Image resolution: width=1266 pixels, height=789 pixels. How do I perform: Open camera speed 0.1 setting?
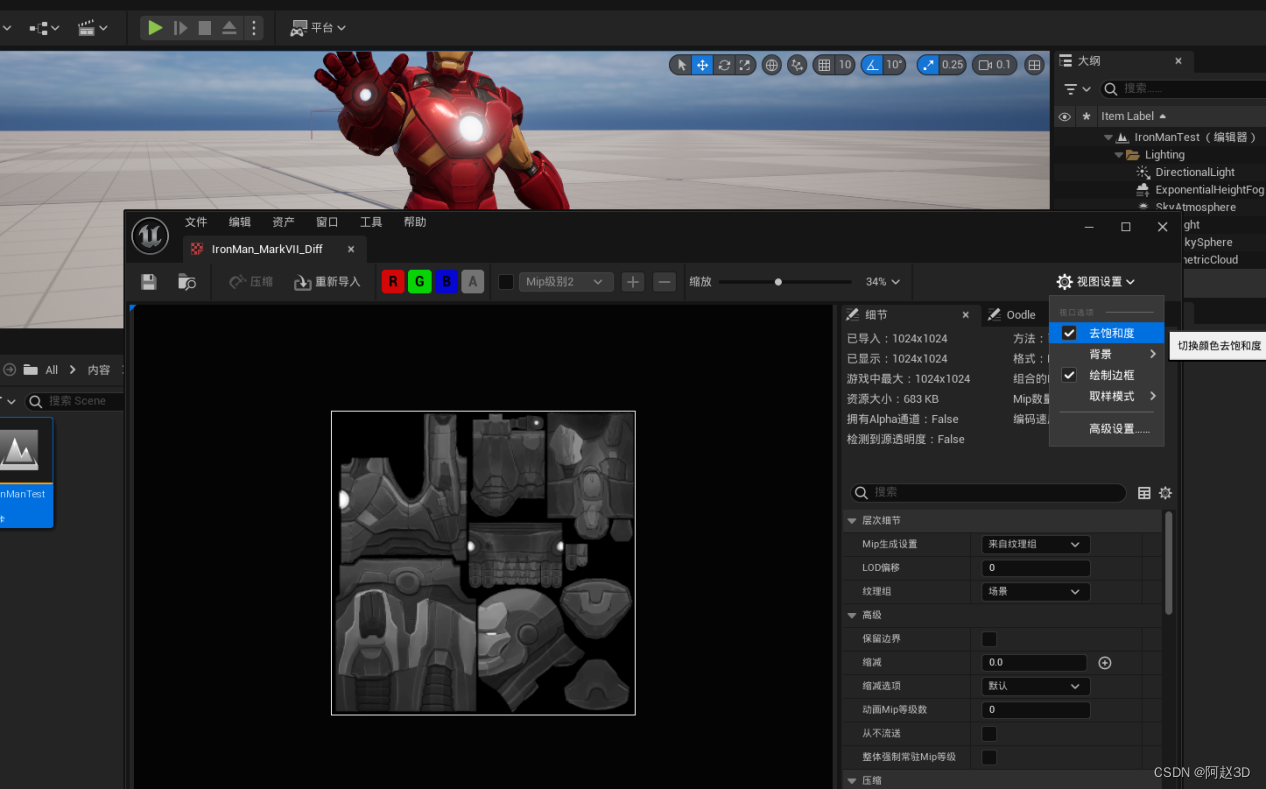995,65
